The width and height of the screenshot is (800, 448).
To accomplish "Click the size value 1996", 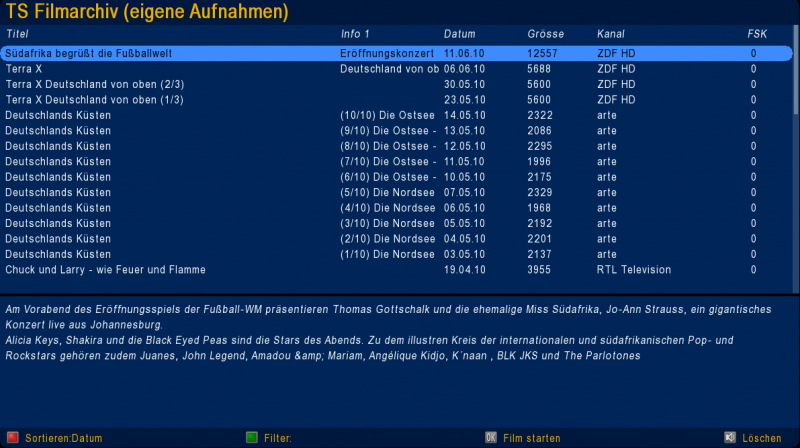I will click(x=539, y=162).
